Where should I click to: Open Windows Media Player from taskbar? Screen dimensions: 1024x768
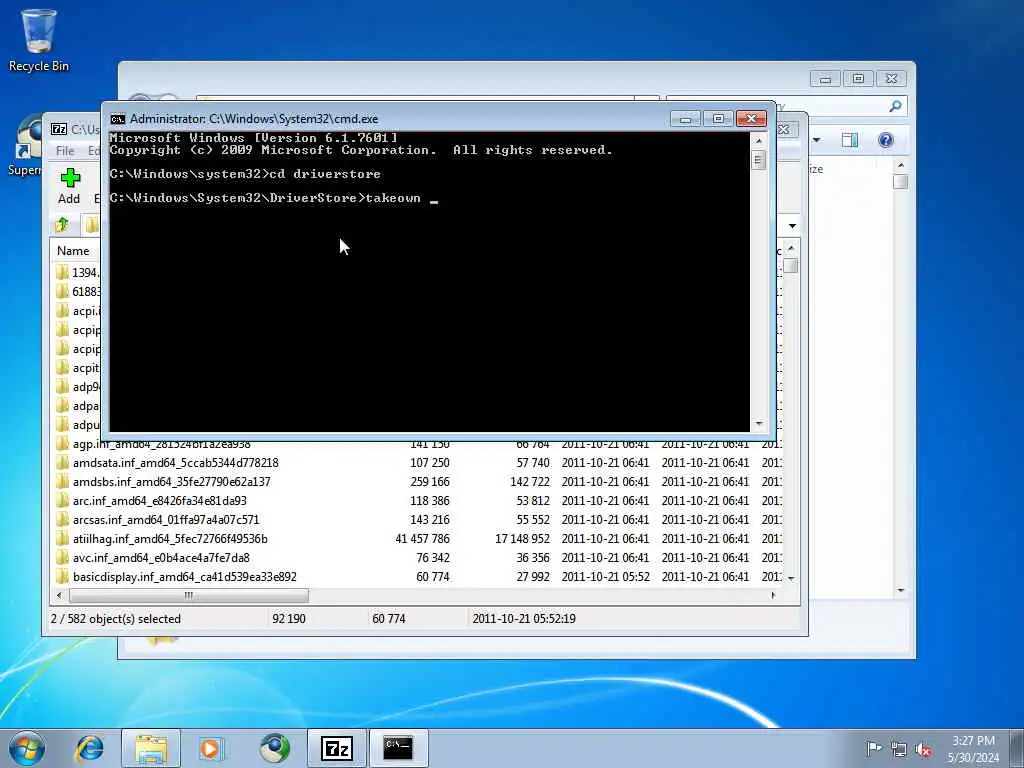211,748
